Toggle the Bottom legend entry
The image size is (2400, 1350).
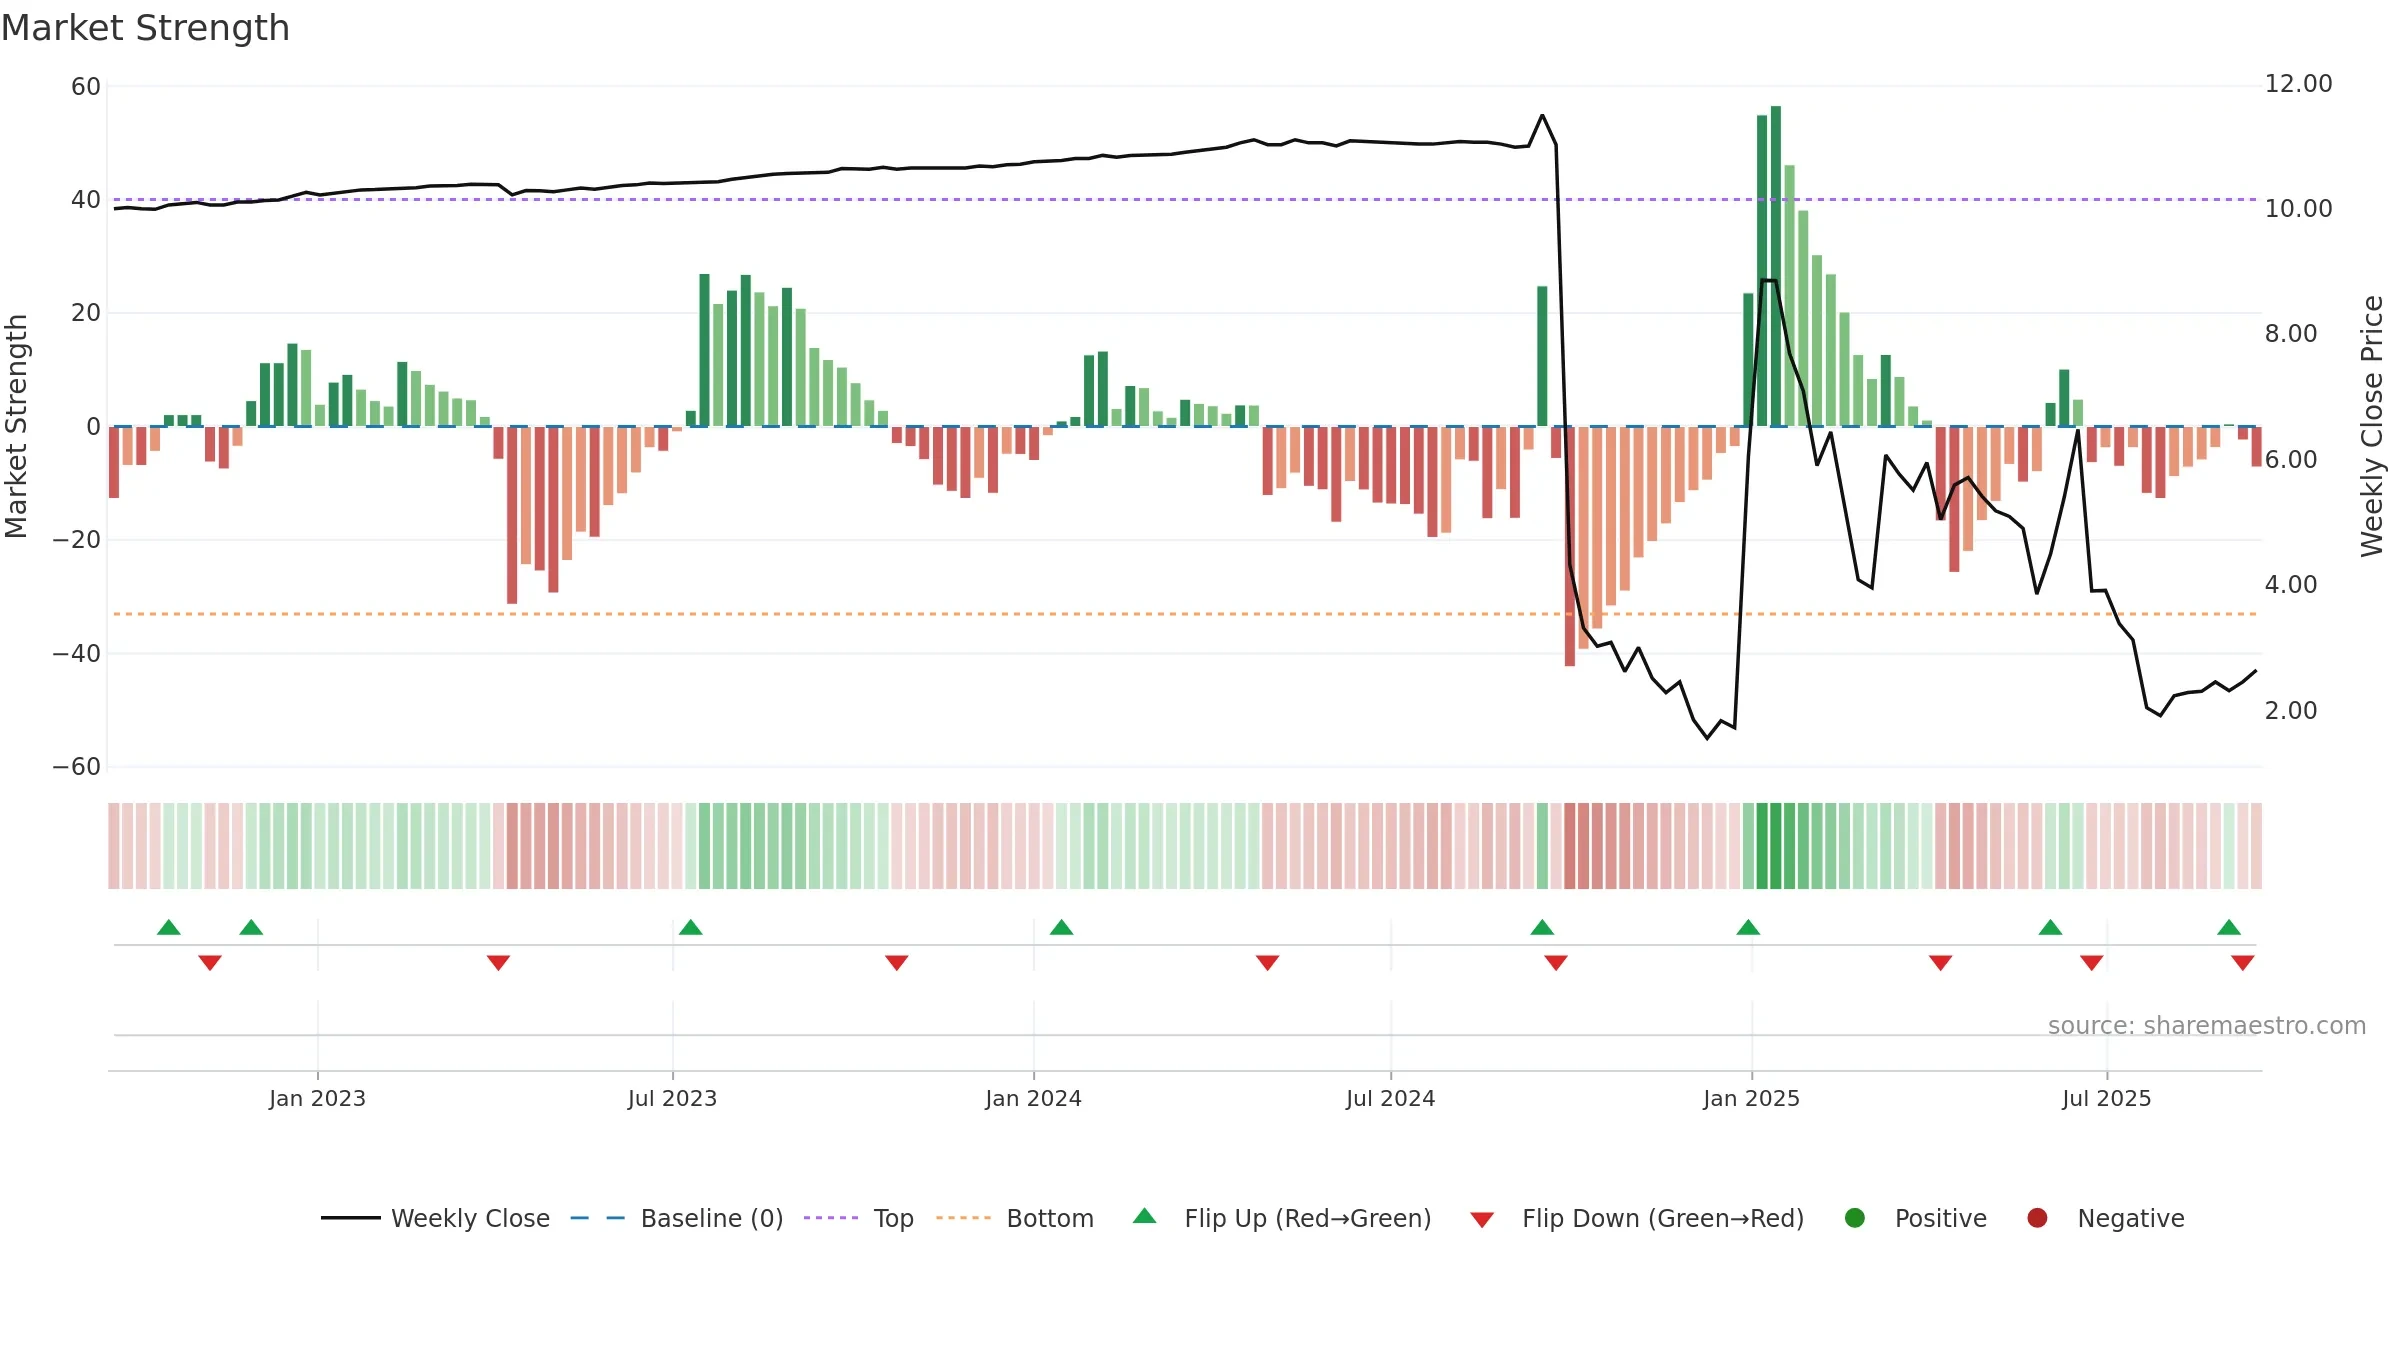(x=1015, y=1218)
